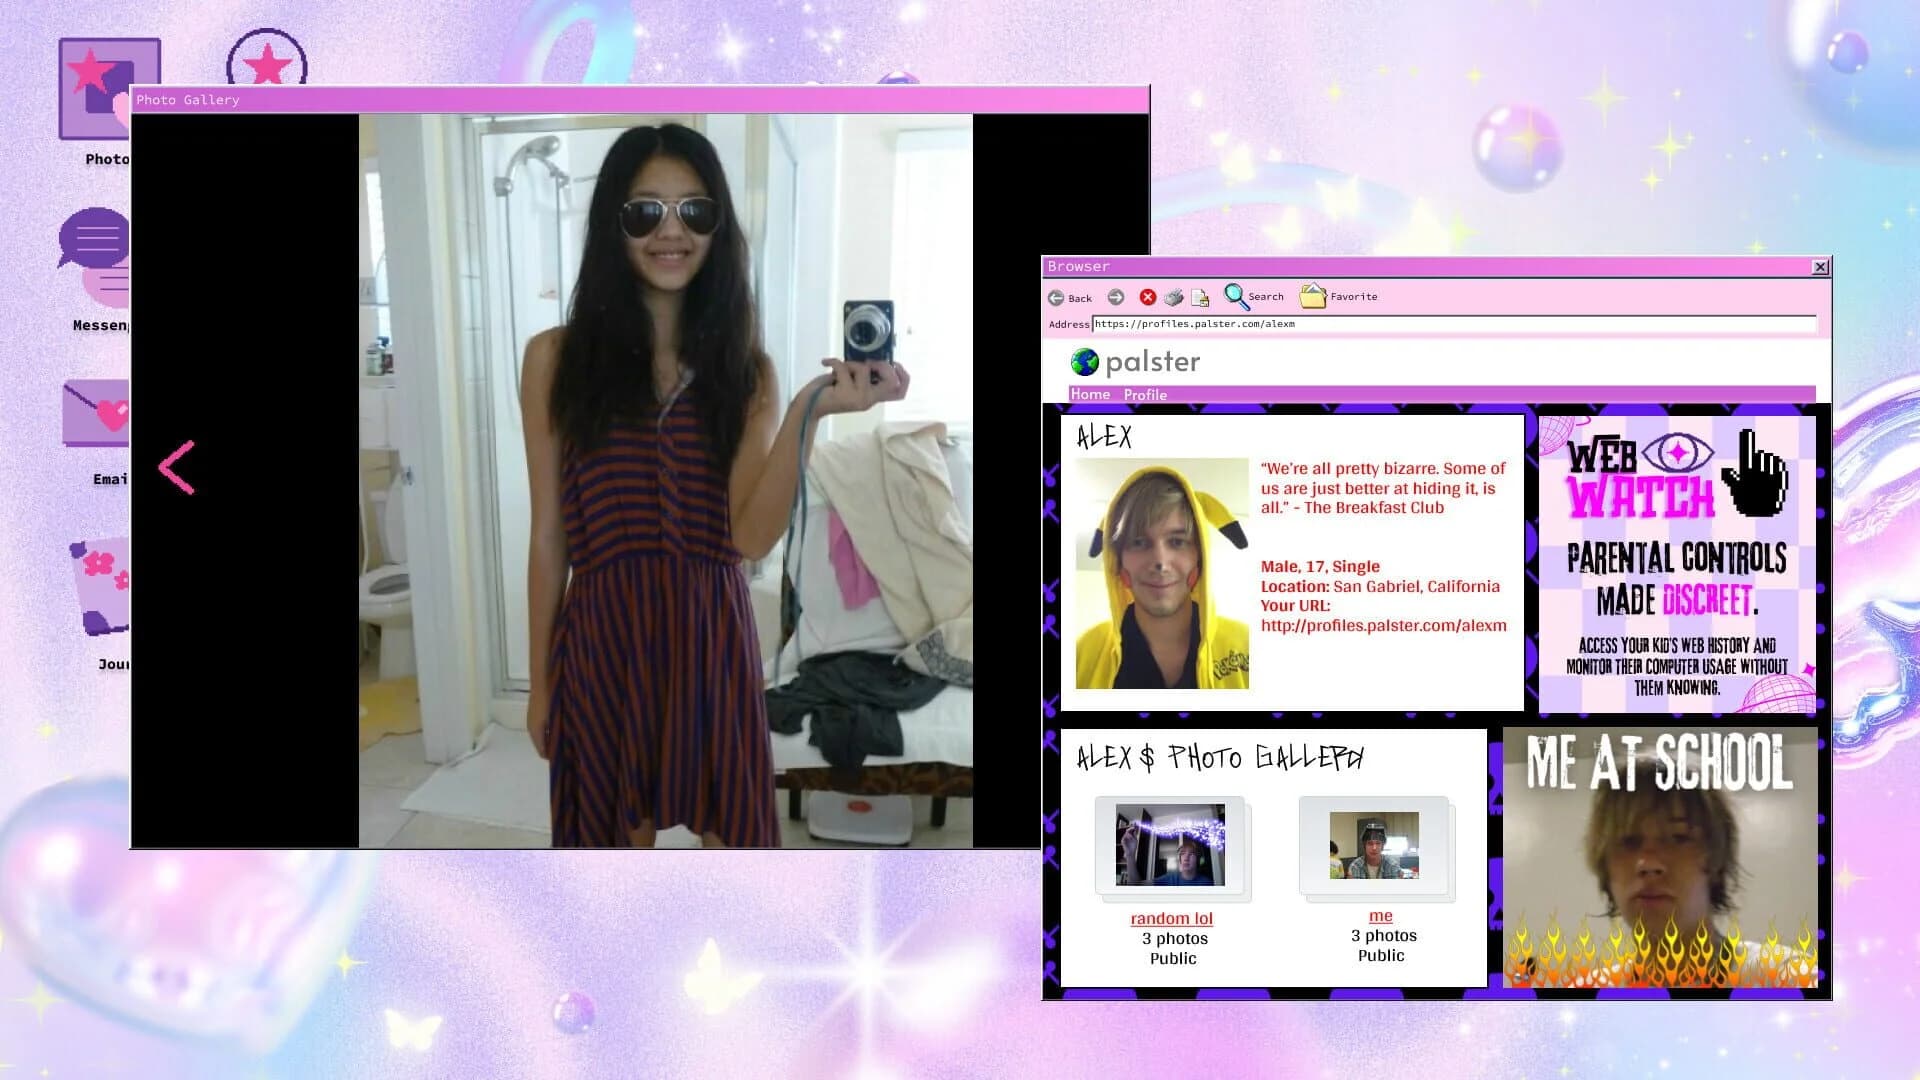Switch to the Profile tab
Image resolution: width=1920 pixels, height=1080 pixels.
coord(1146,395)
